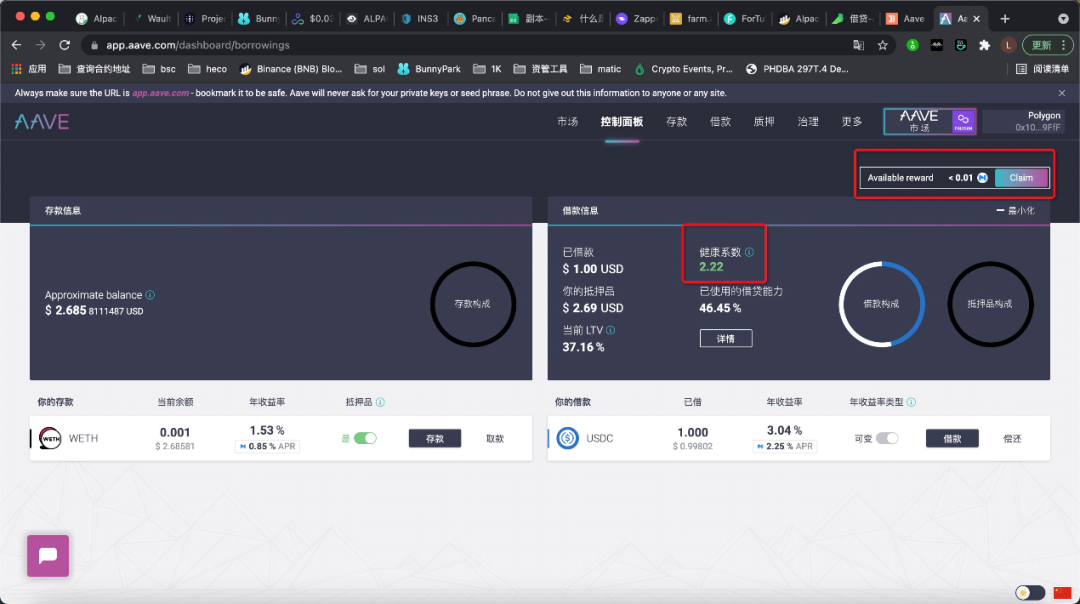
Task: Select the 质押 menu item
Action: (764, 121)
